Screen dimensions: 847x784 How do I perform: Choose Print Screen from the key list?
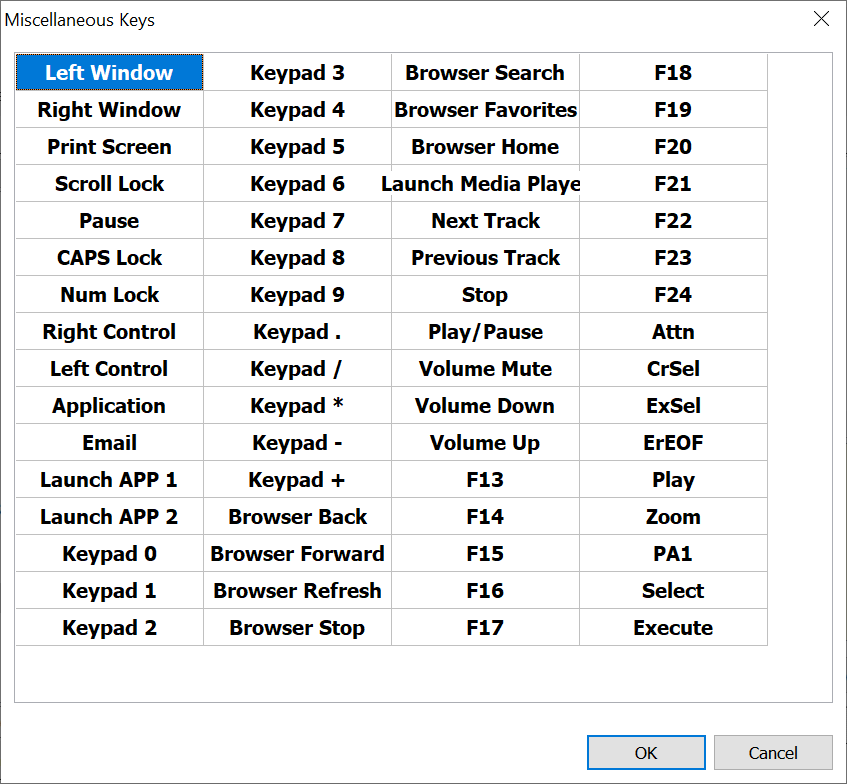pos(109,147)
